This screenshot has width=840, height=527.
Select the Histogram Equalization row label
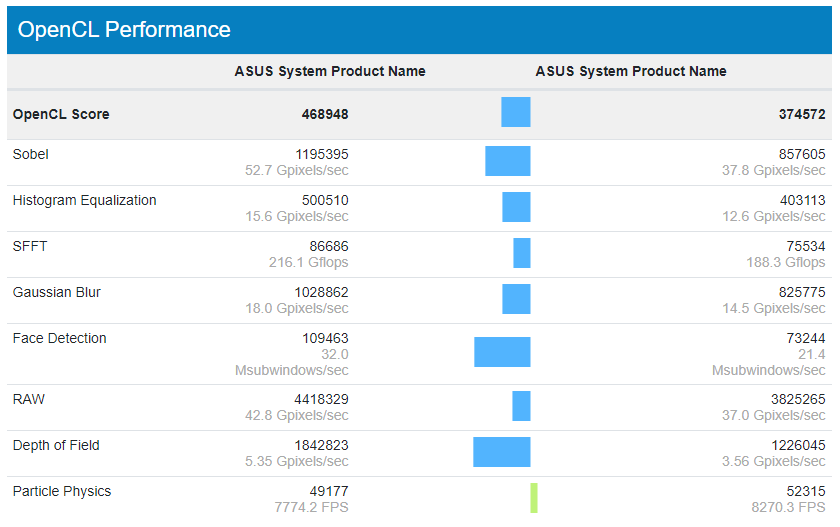point(85,200)
